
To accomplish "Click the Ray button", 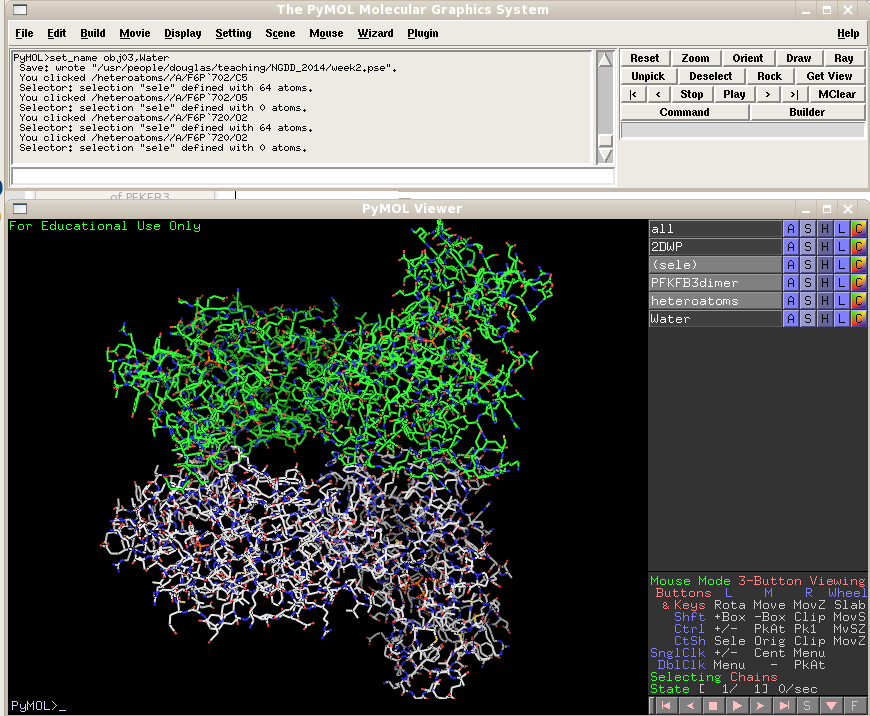I will (843, 58).
